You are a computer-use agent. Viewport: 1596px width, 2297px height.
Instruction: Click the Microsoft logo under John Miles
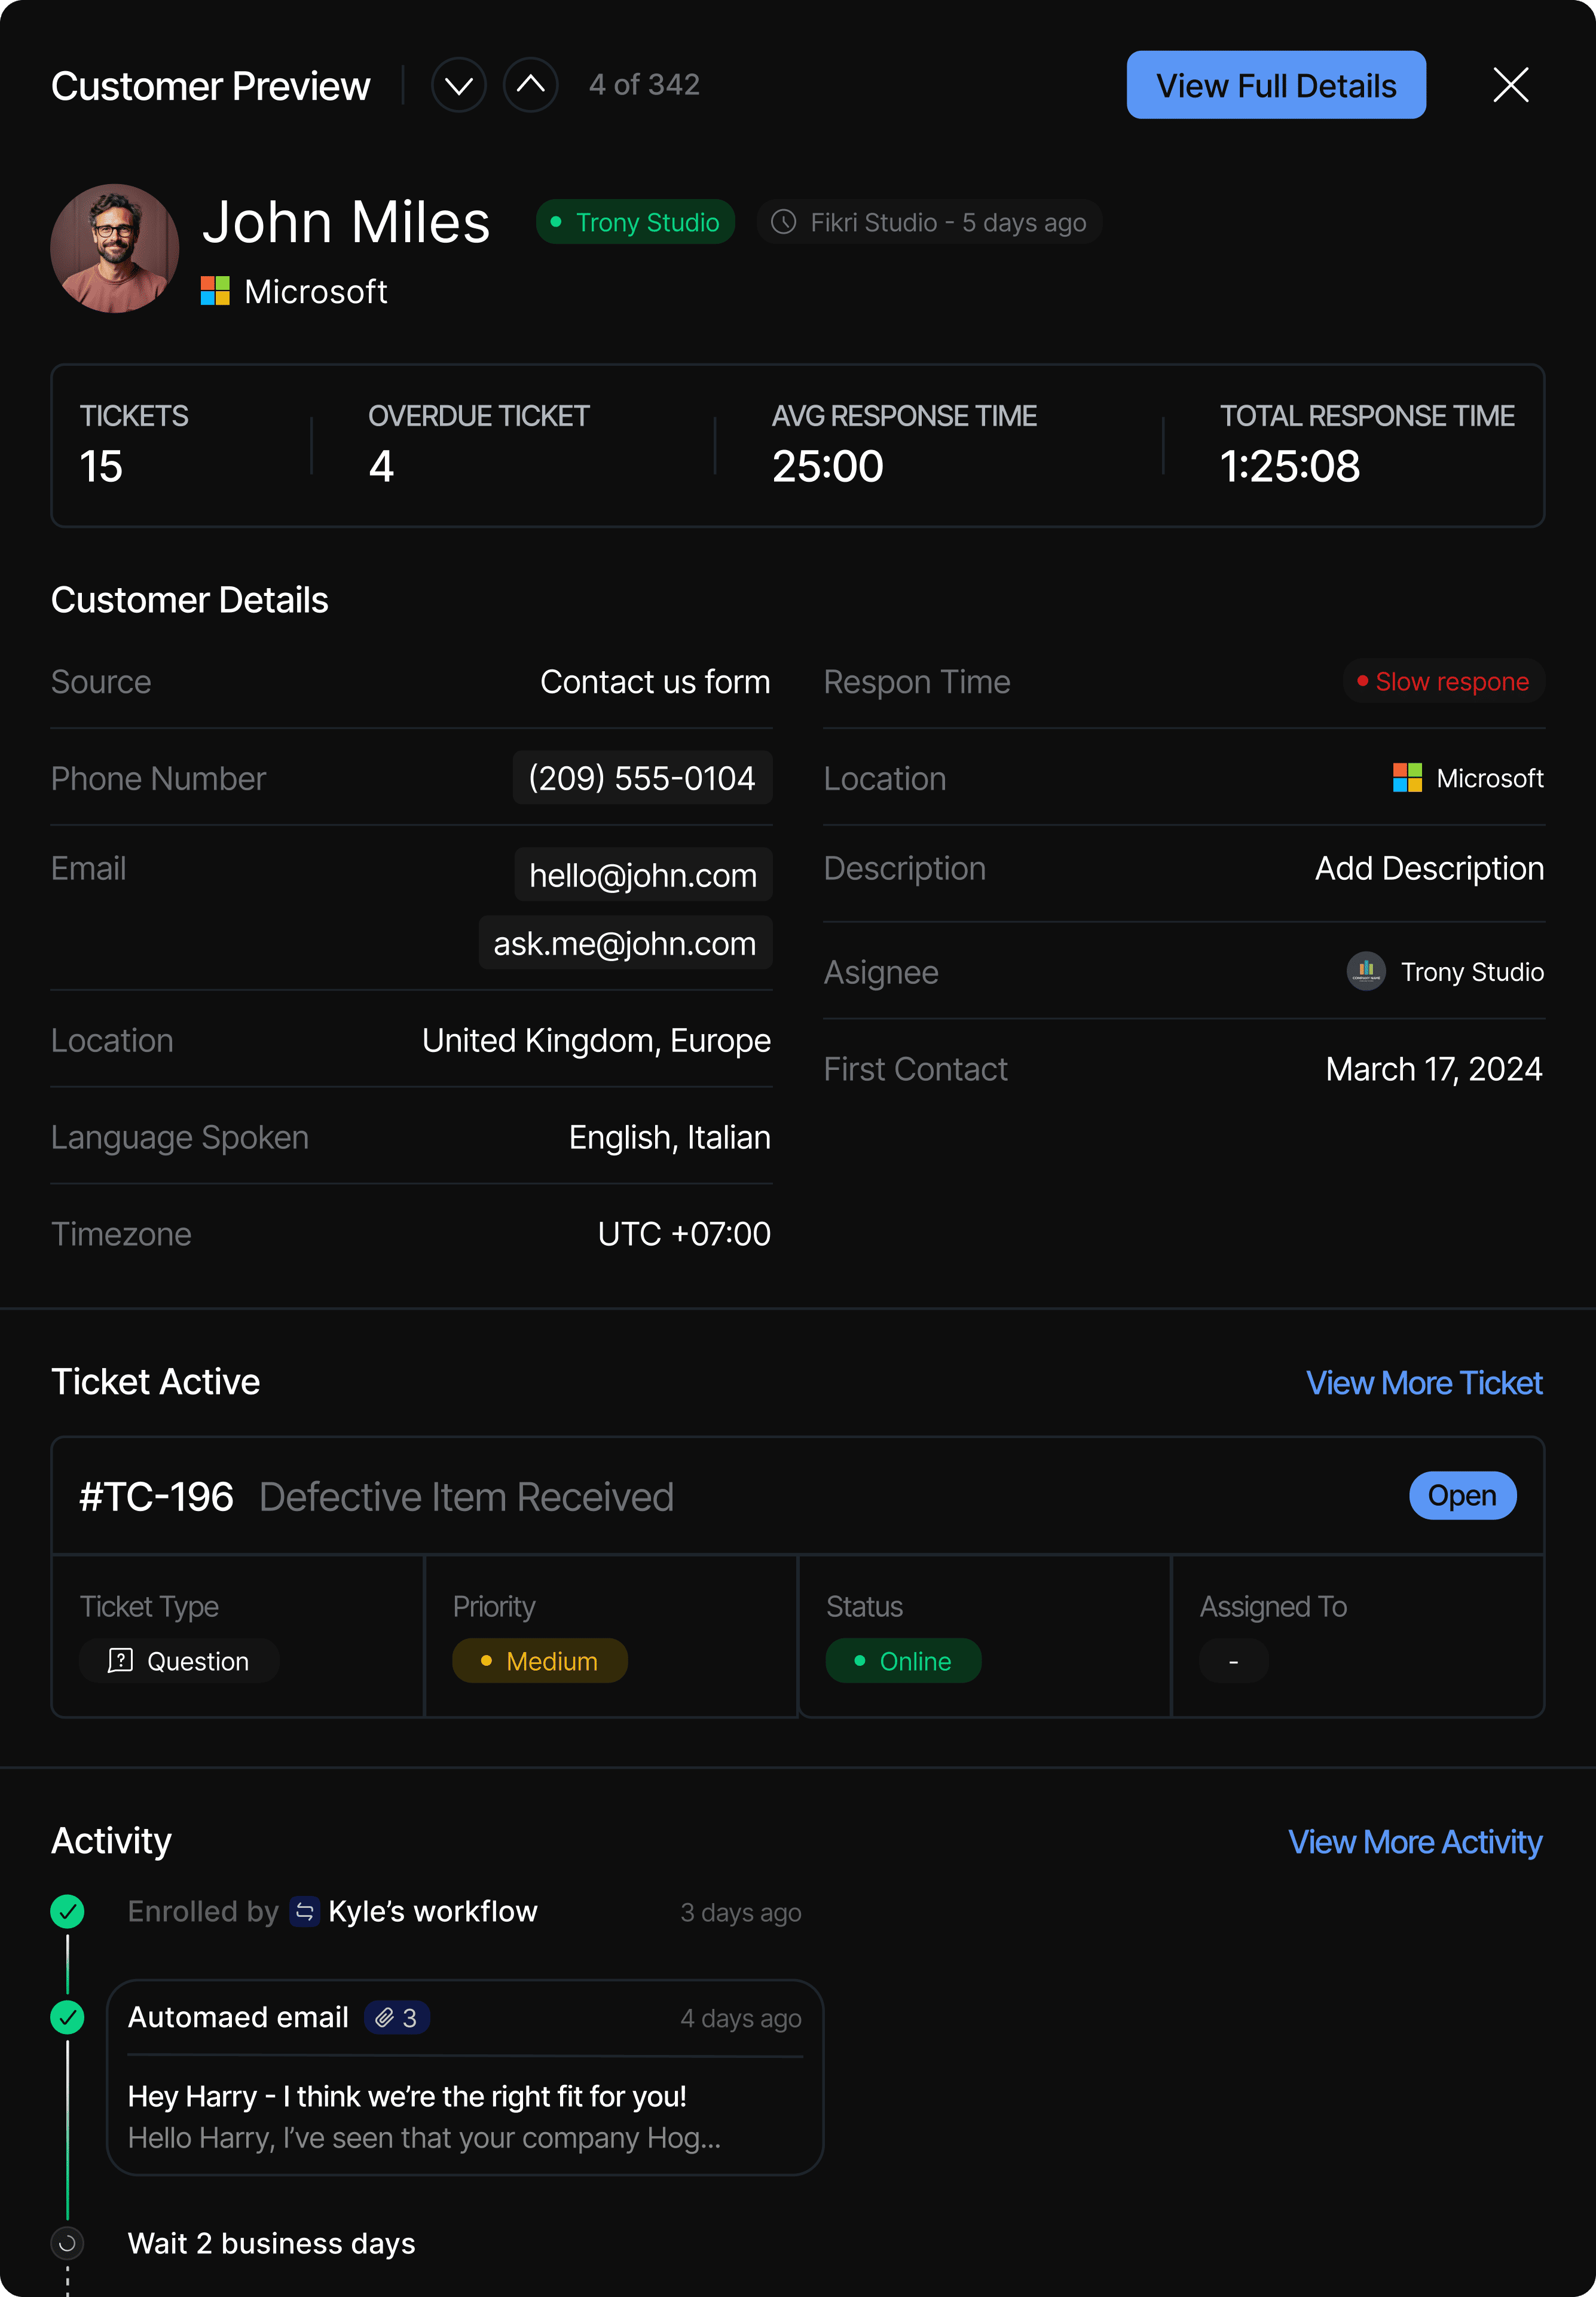click(x=215, y=291)
